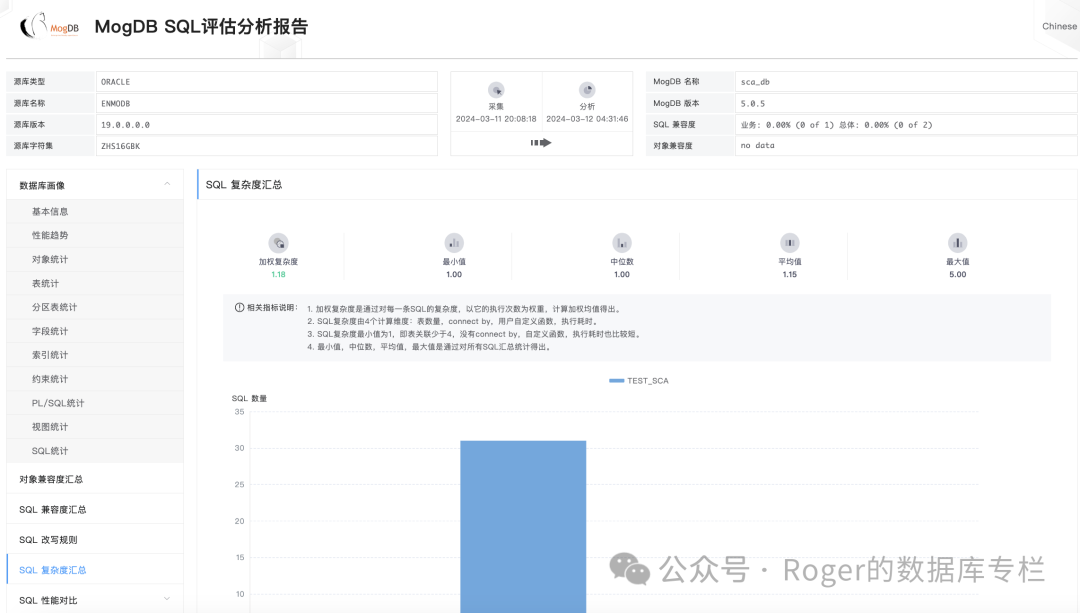
Task: Open 表统计 in sidebar
Action: (x=95, y=283)
